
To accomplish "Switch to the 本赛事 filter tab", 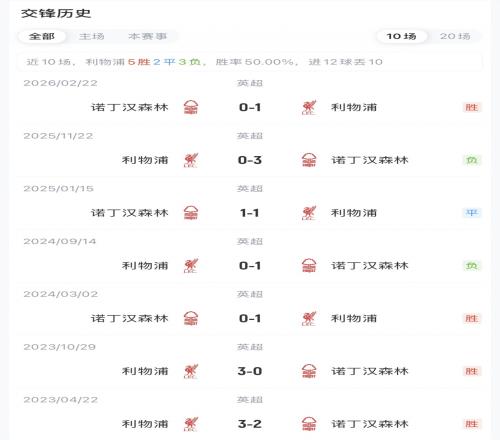I will pyautogui.click(x=147, y=36).
